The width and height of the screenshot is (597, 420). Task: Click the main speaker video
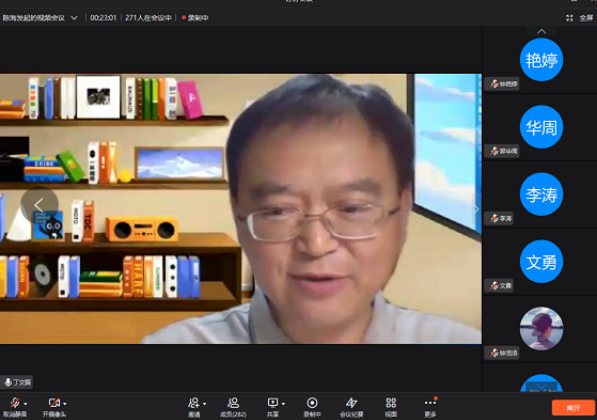pos(241,209)
